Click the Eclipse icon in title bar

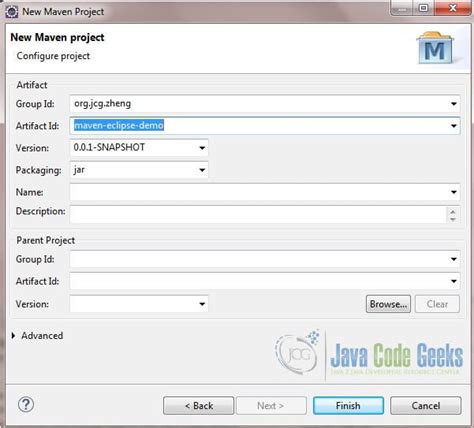tap(12, 12)
